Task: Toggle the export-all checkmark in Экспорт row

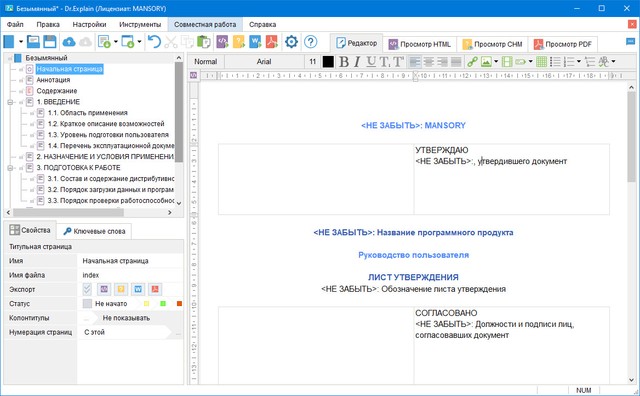Action: pos(87,289)
